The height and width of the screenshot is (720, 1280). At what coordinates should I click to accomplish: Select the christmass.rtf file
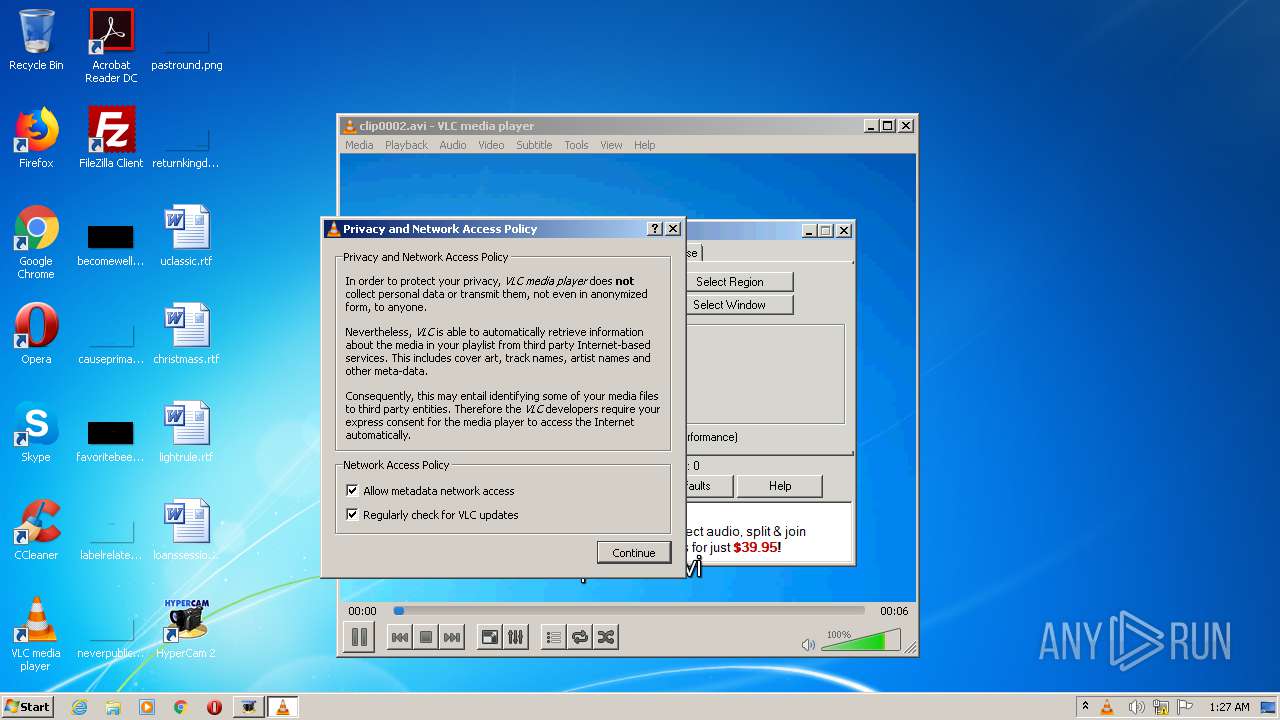pos(186,333)
